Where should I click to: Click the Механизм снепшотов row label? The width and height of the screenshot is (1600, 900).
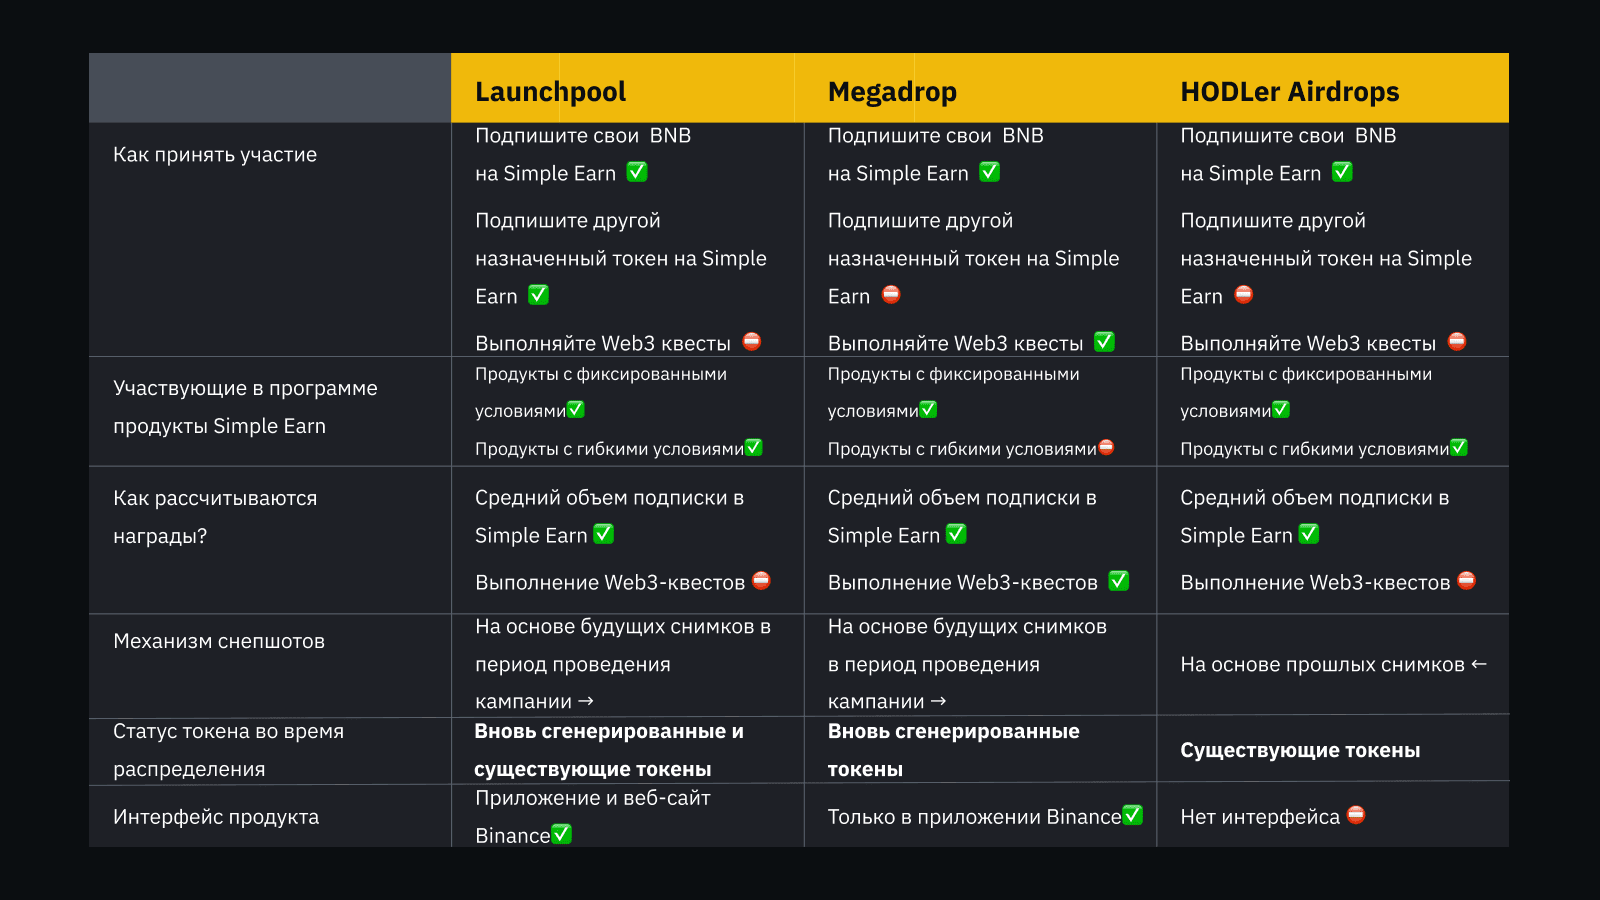[x=219, y=641]
